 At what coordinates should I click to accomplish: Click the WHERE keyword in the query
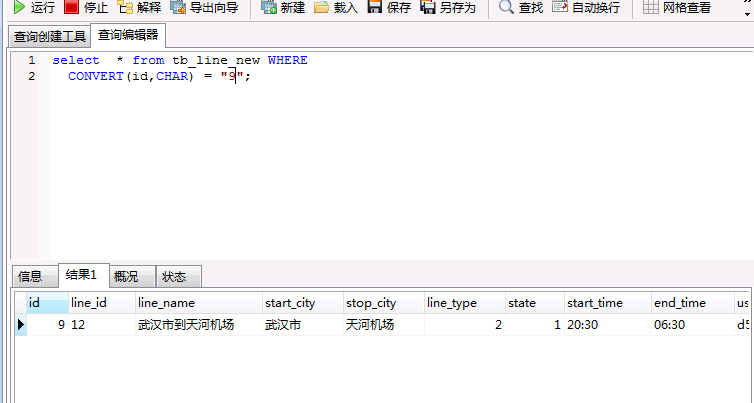(288, 61)
